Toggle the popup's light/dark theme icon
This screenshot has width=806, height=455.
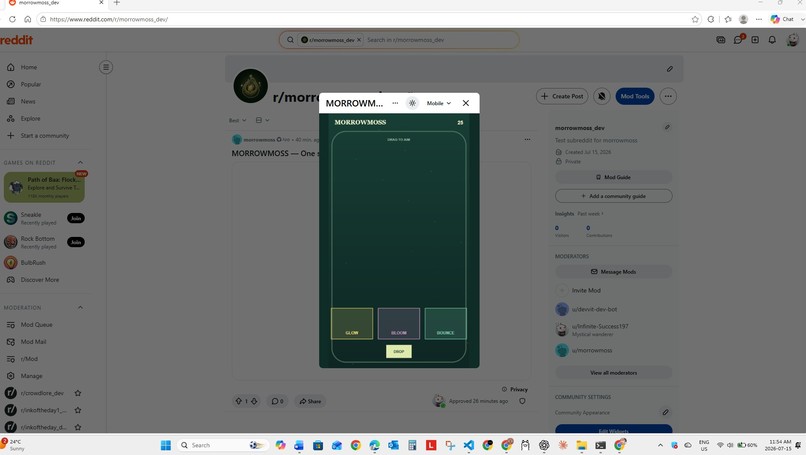[412, 103]
